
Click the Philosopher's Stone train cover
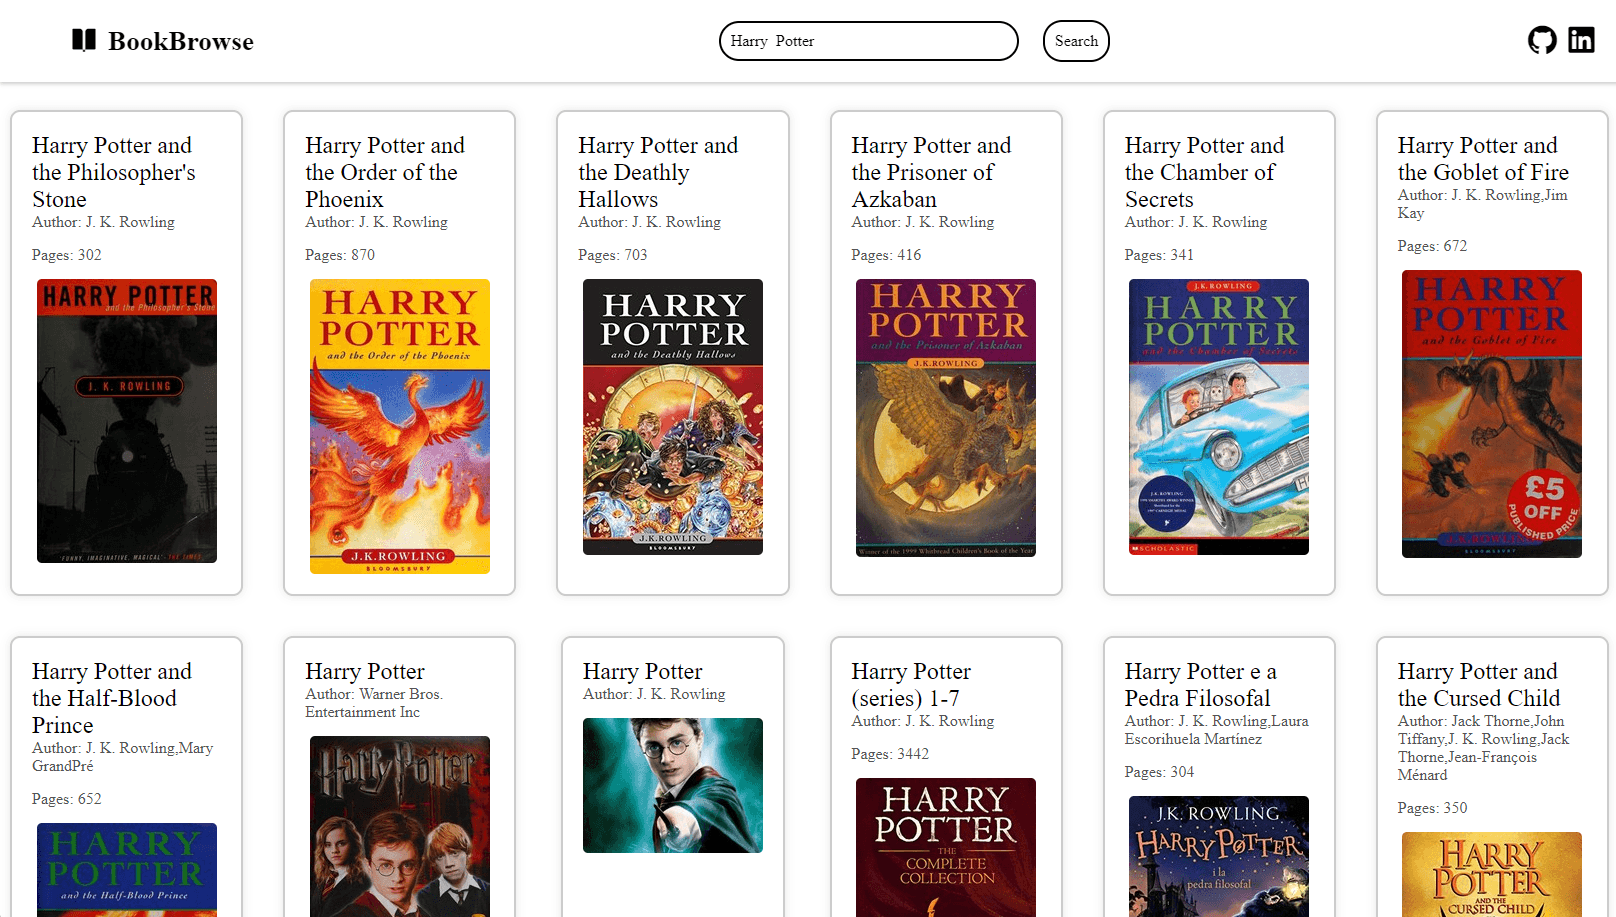(126, 421)
